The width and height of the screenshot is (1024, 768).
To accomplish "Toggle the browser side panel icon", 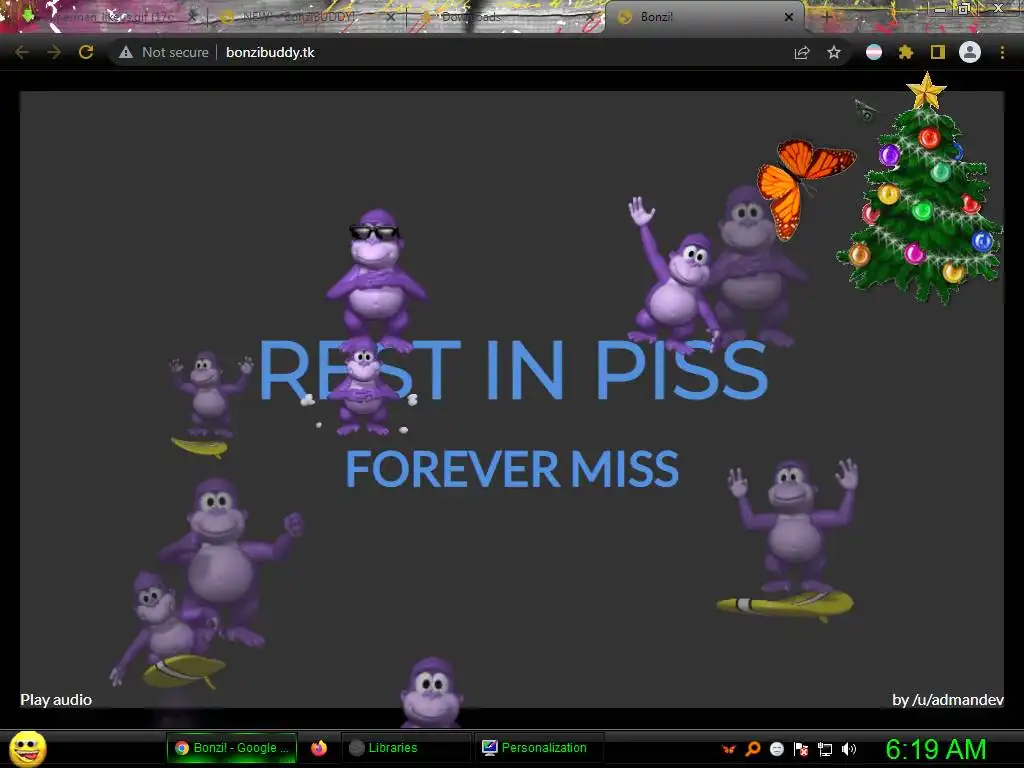I will (x=938, y=52).
